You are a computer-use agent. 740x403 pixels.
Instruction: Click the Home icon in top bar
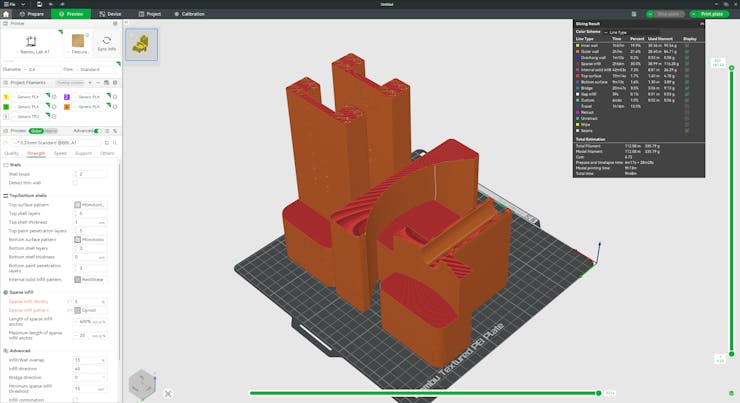[7, 14]
